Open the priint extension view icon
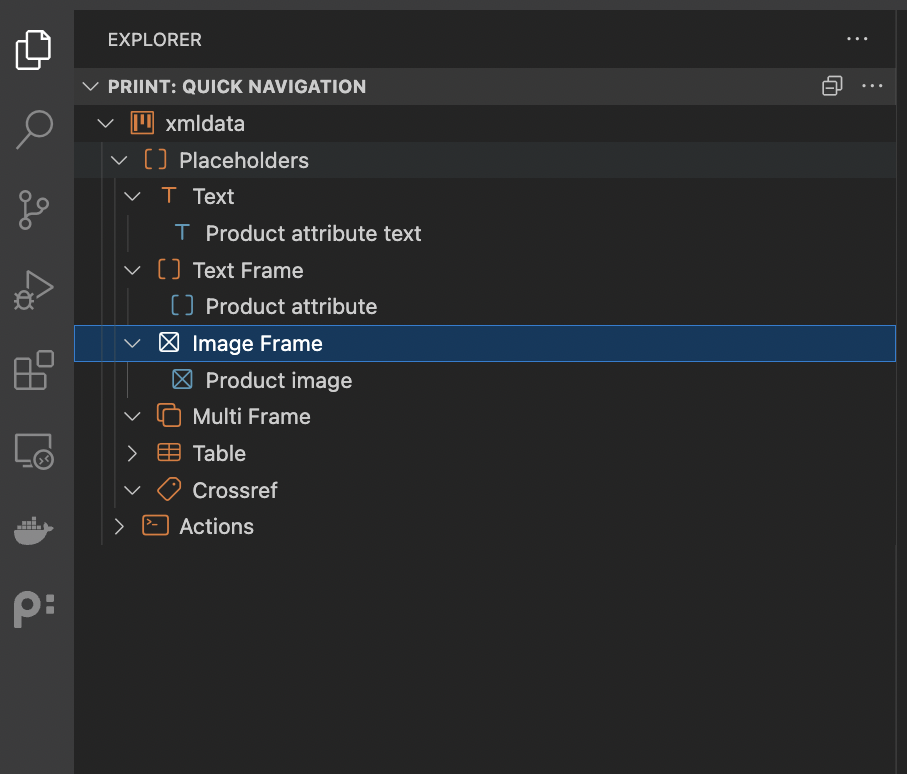 pos(34,610)
